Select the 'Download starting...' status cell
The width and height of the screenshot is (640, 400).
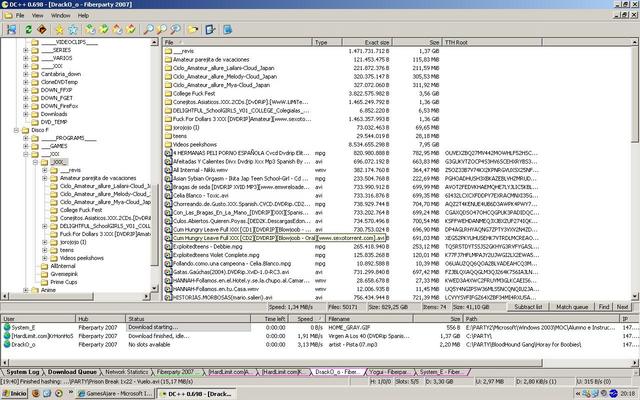188,327
